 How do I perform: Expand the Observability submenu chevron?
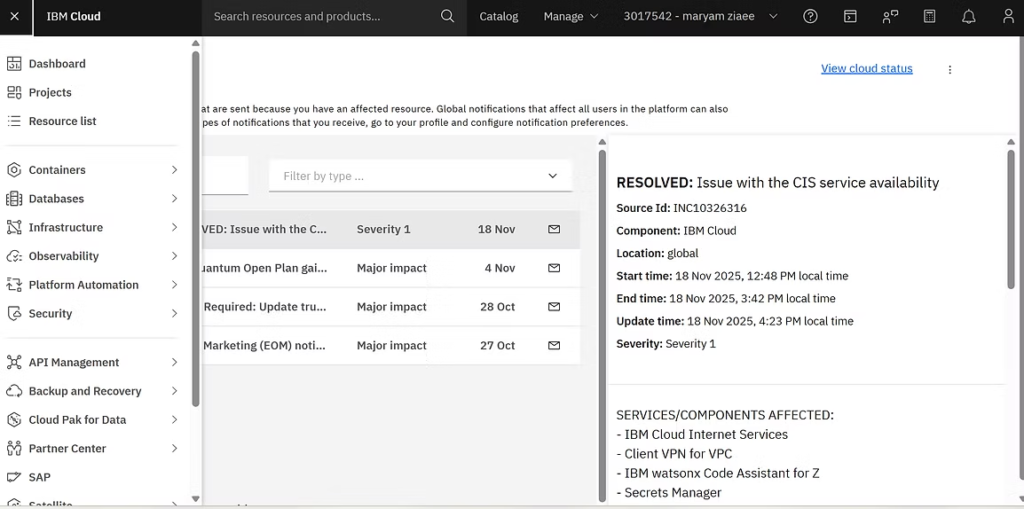click(x=174, y=256)
